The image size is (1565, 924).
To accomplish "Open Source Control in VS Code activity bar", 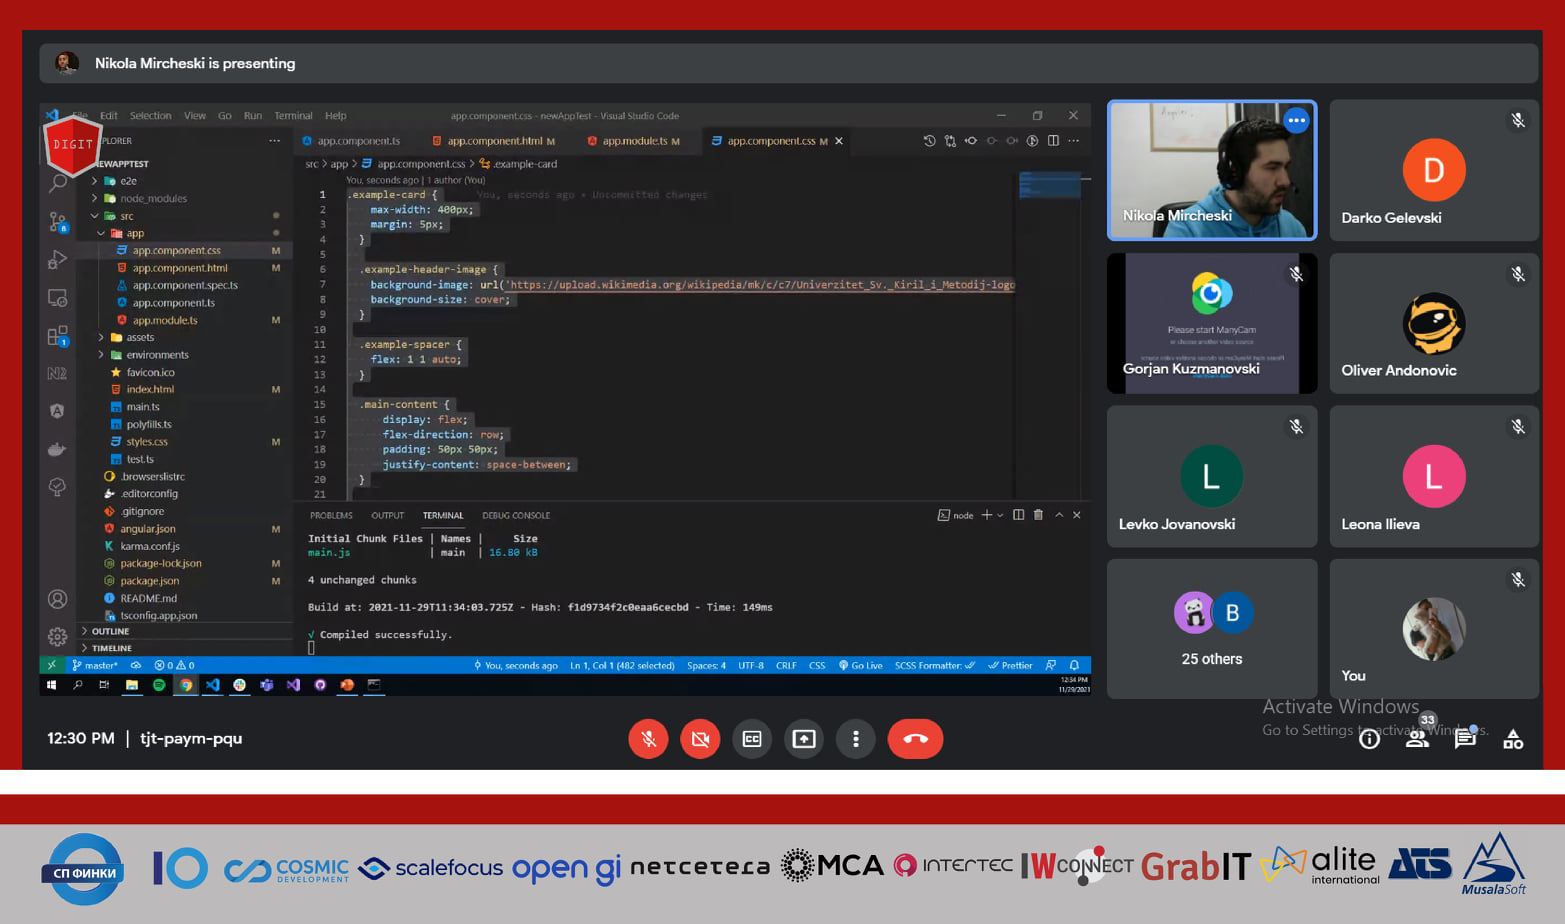I will click(x=58, y=222).
